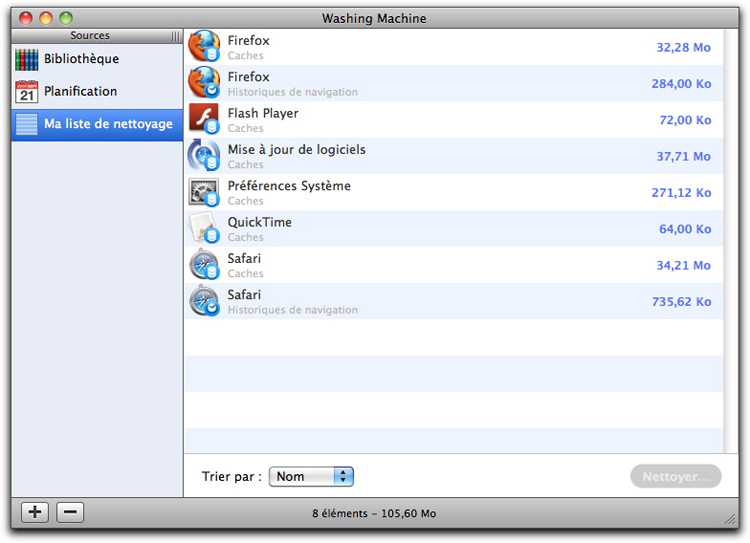Image resolution: width=750 pixels, height=543 pixels.
Task: Select the '37,71 Mo' size value
Action: click(683, 156)
